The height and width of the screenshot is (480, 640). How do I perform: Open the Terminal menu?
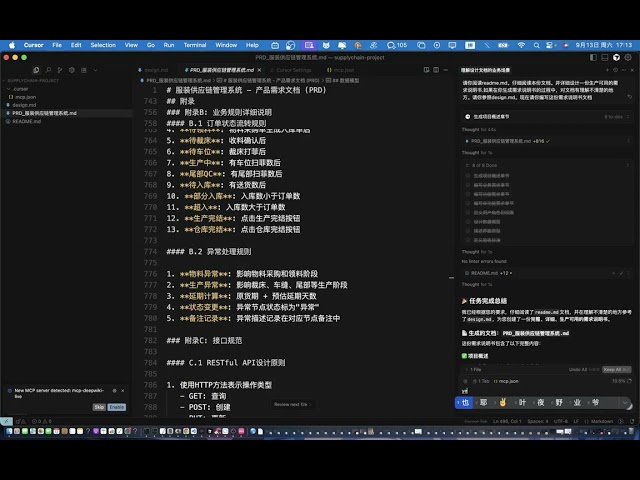click(195, 45)
